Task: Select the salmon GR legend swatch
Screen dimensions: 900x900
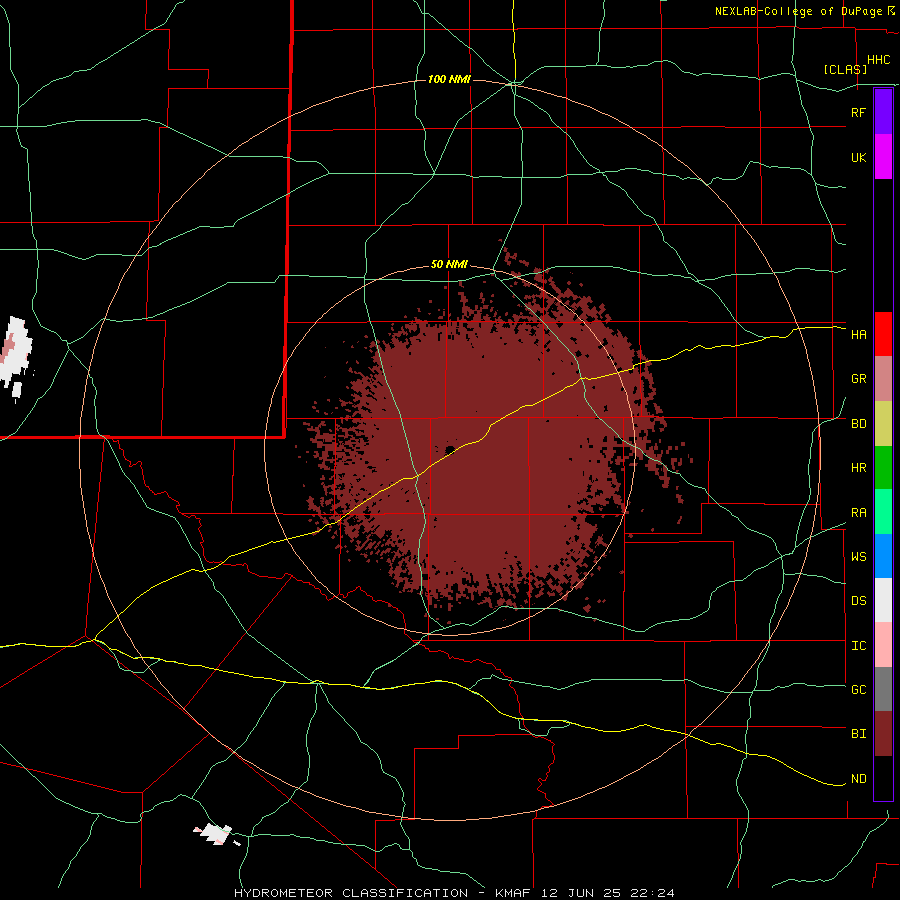Action: point(883,379)
